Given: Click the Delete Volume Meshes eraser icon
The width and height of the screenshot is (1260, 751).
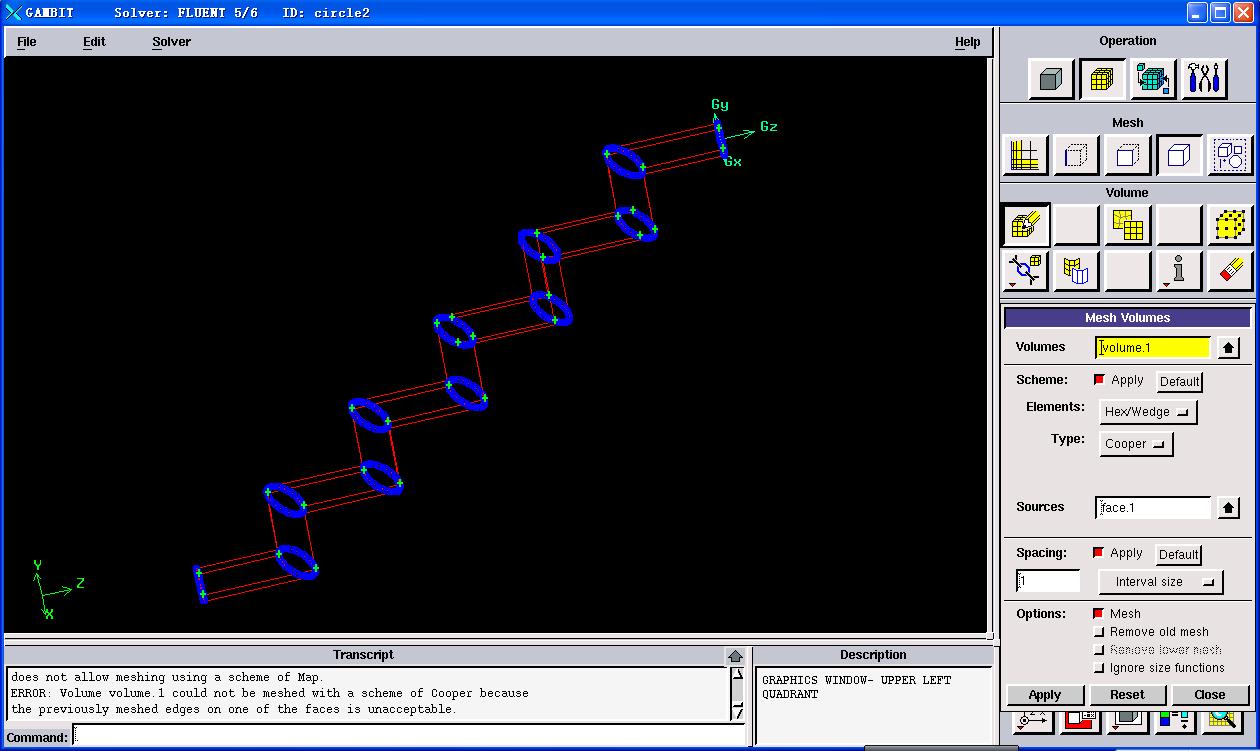Looking at the screenshot, I should pos(1229,270).
